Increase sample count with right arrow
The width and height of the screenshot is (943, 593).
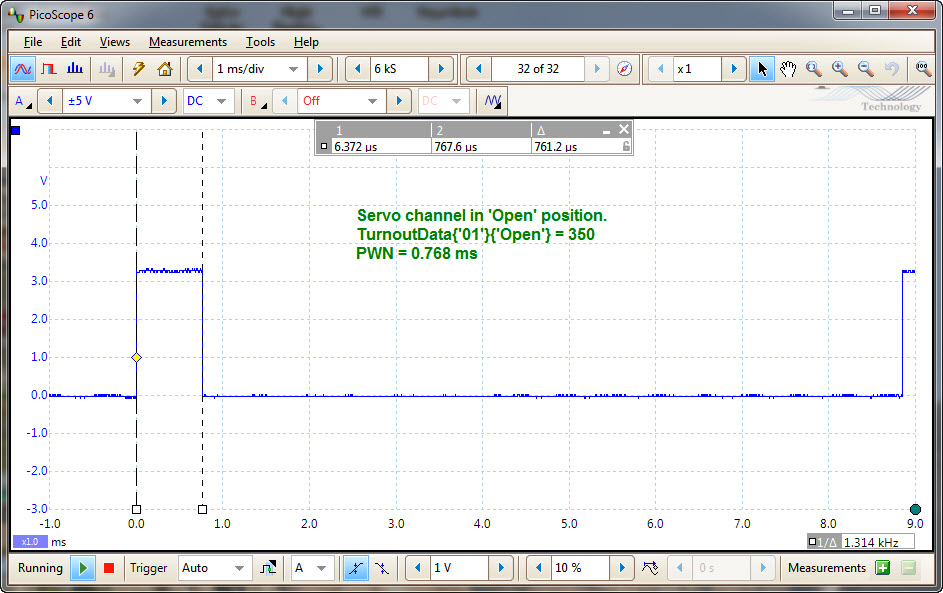(x=441, y=69)
